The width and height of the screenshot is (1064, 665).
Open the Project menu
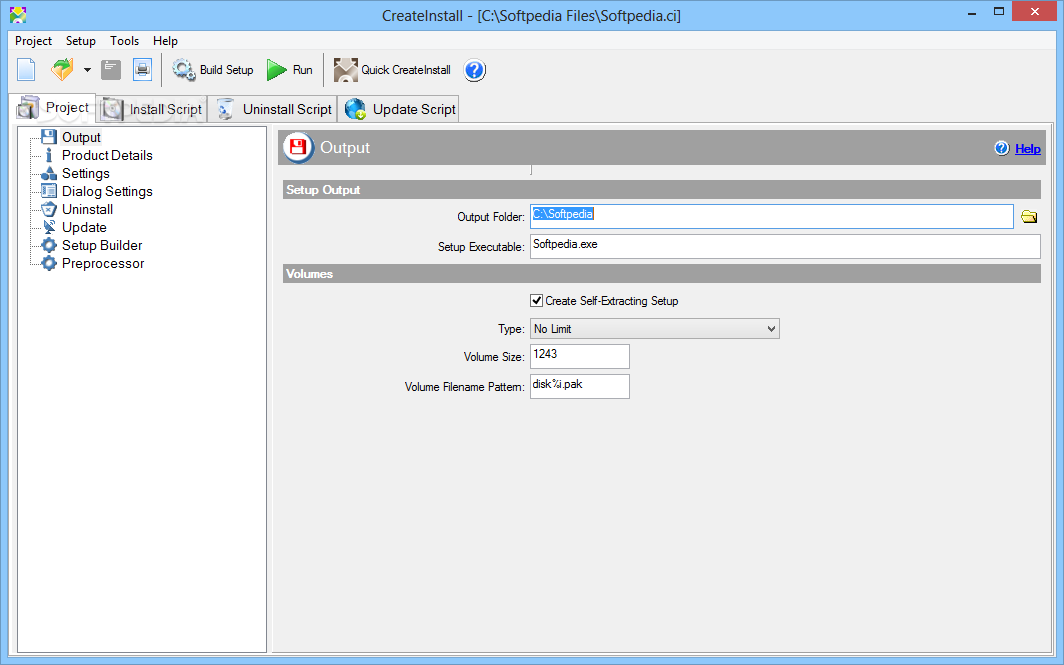click(x=33, y=41)
